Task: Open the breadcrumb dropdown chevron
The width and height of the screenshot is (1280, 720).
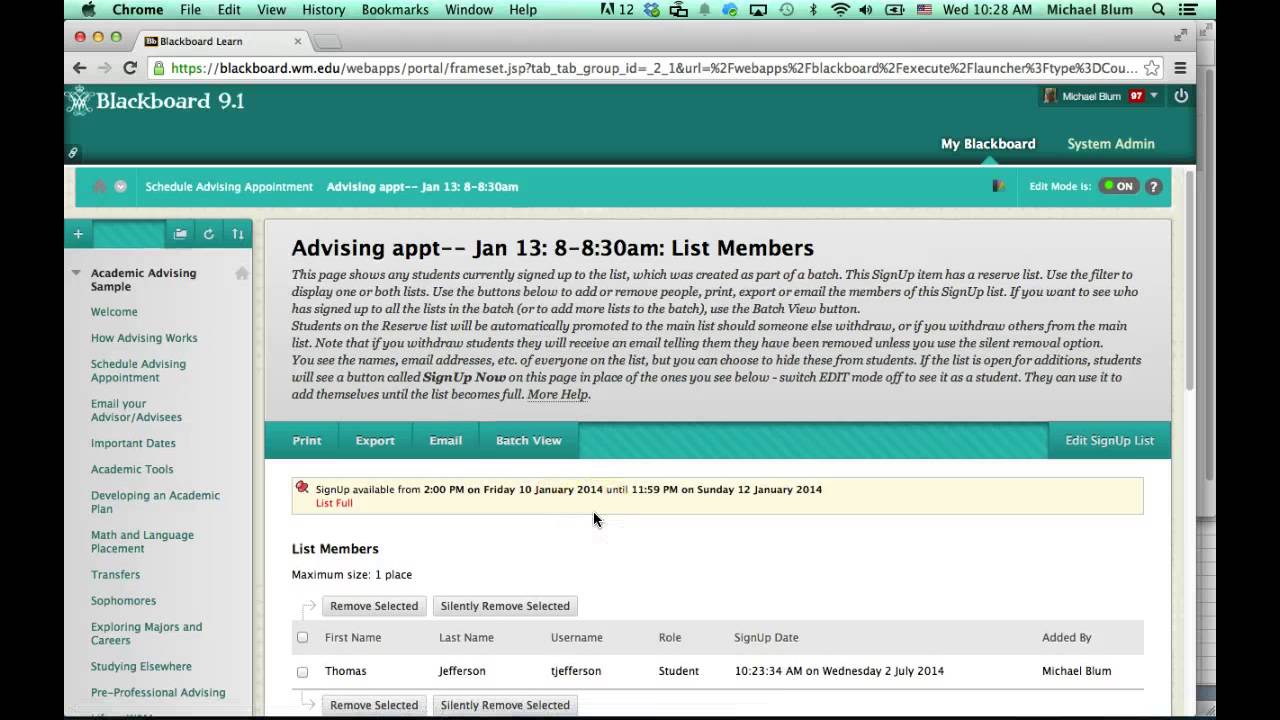Action: click(x=120, y=186)
